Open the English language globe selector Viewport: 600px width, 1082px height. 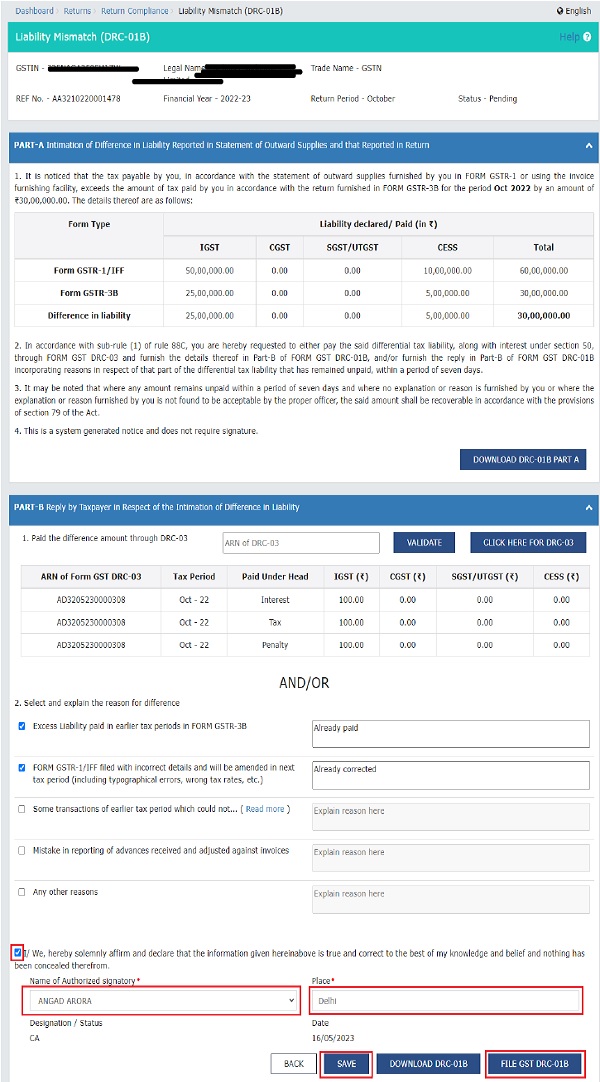pyautogui.click(x=574, y=11)
